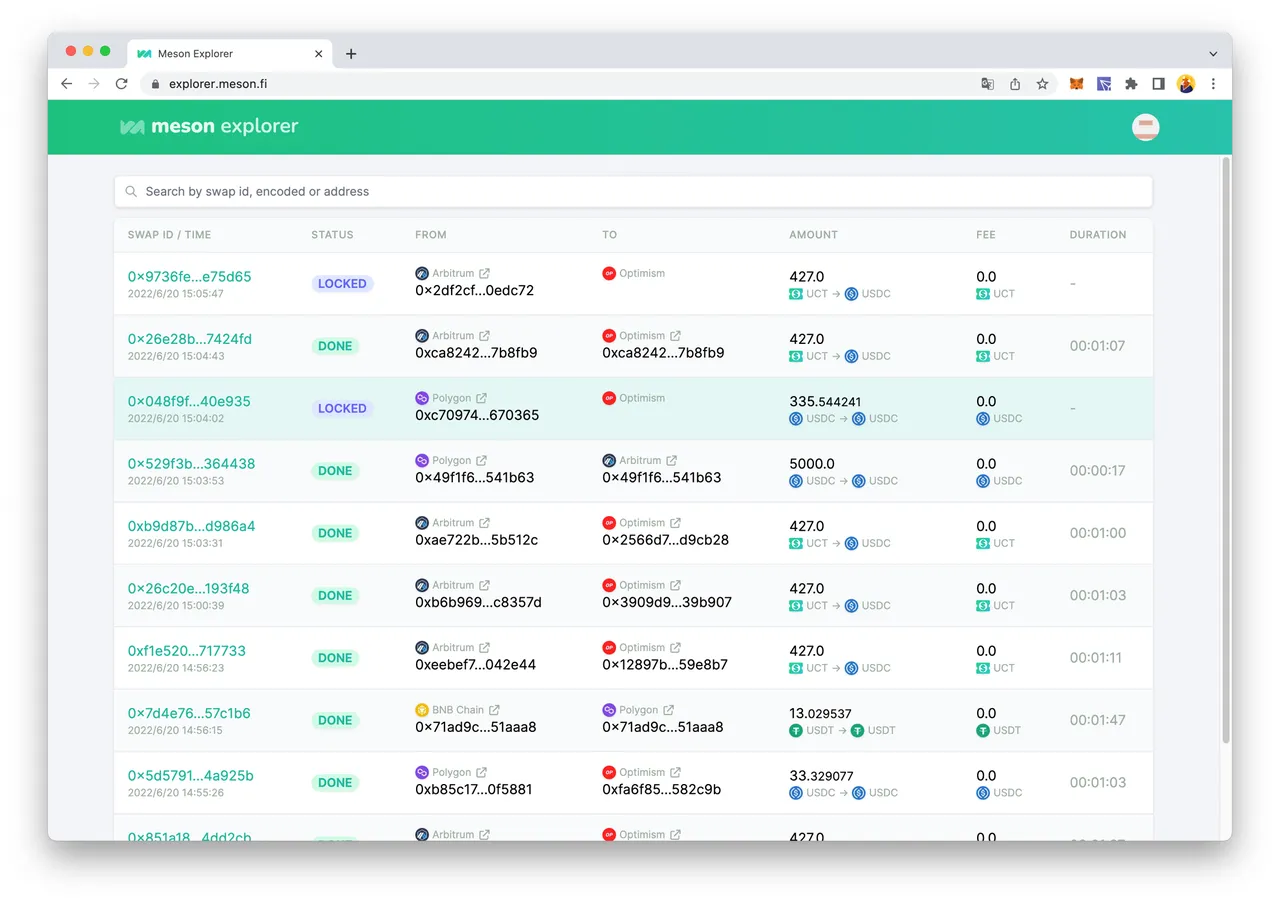
Task: Click from address 0x2df2cf...0edc72
Action: tap(474, 291)
